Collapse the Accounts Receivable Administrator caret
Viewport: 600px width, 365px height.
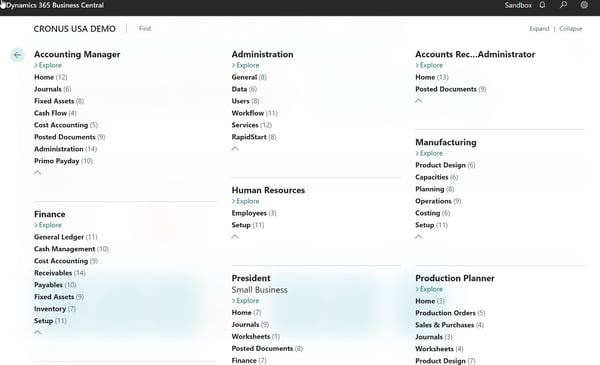419,101
